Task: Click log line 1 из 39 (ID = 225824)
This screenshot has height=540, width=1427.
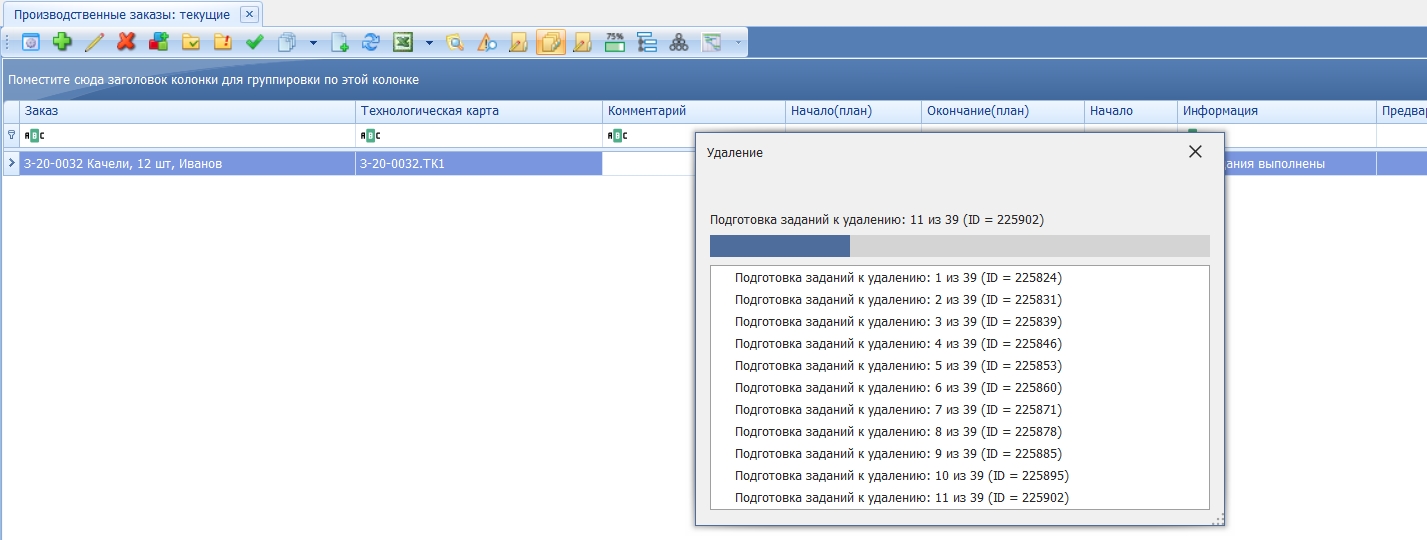Action: tap(898, 277)
